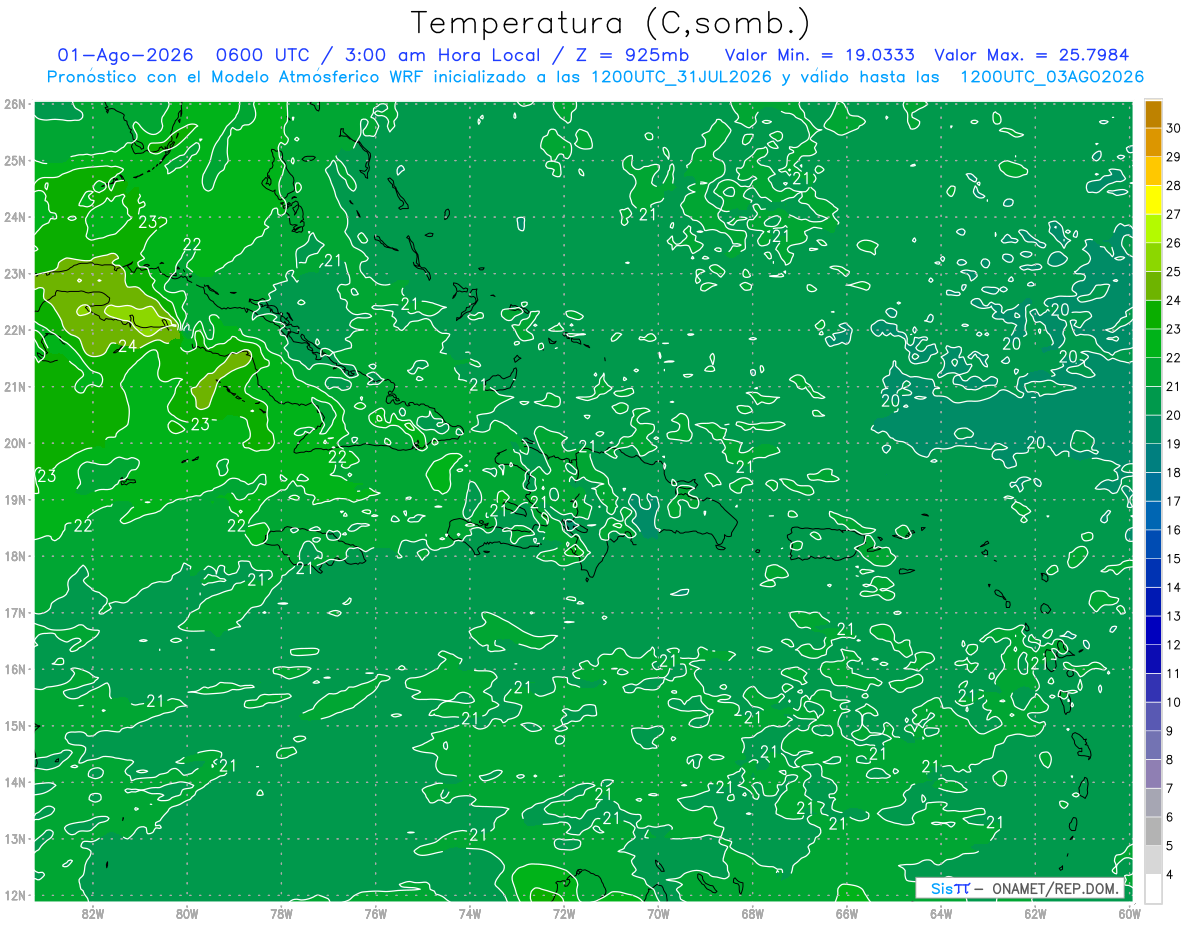Click the lime color bar segment between 25 and 26
The width and height of the screenshot is (1200, 927).
(1153, 258)
